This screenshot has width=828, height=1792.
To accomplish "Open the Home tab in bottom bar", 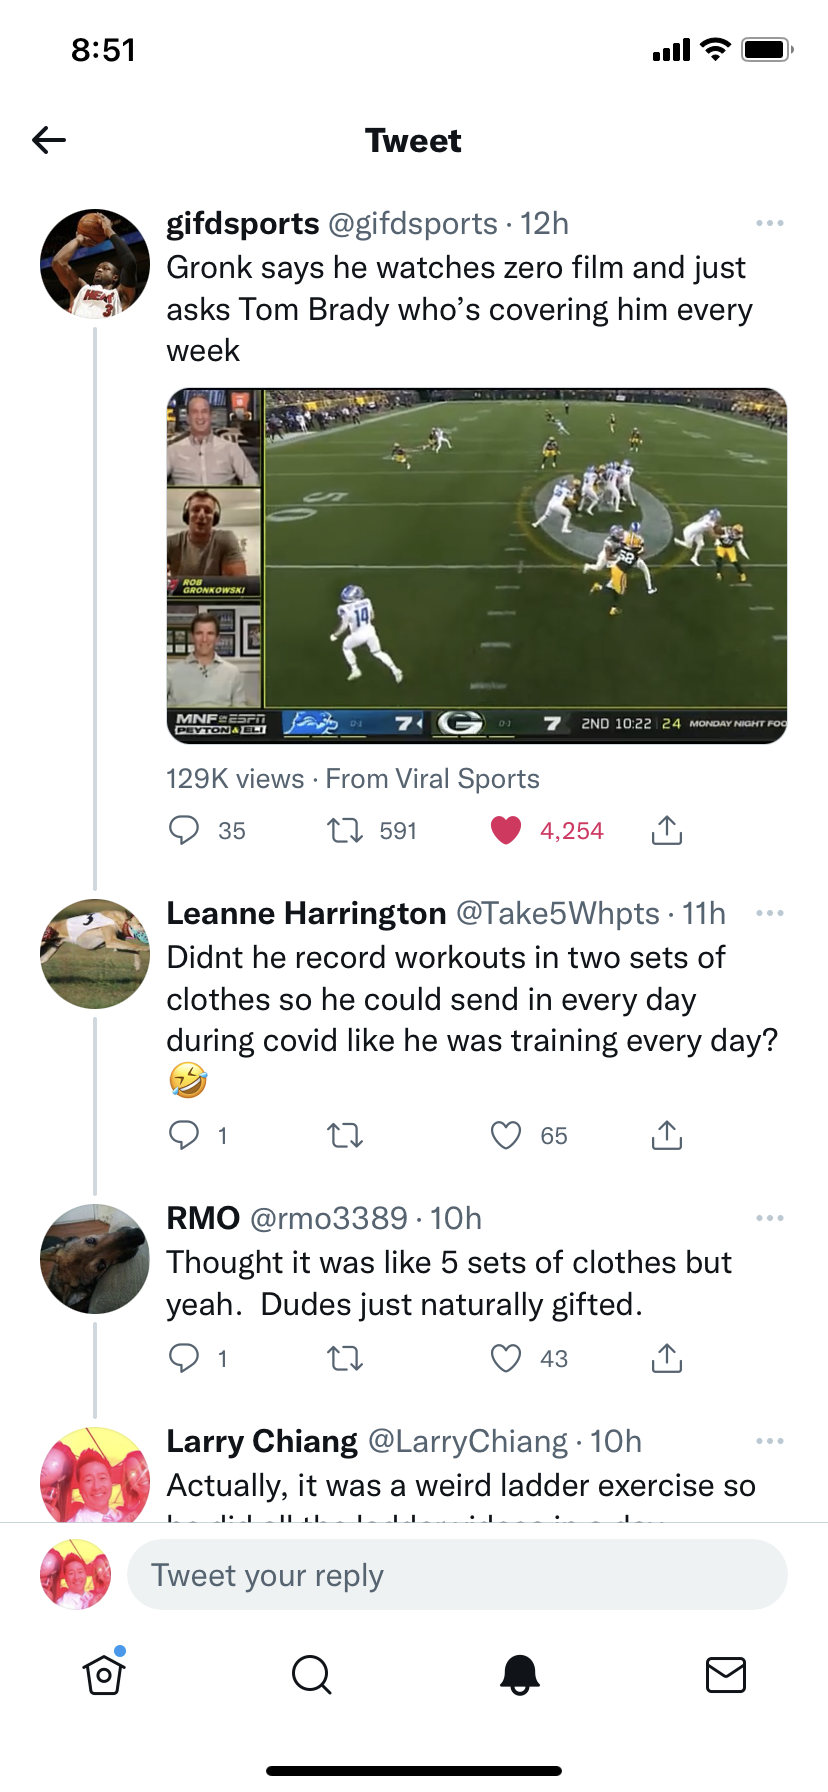I will click(104, 1674).
